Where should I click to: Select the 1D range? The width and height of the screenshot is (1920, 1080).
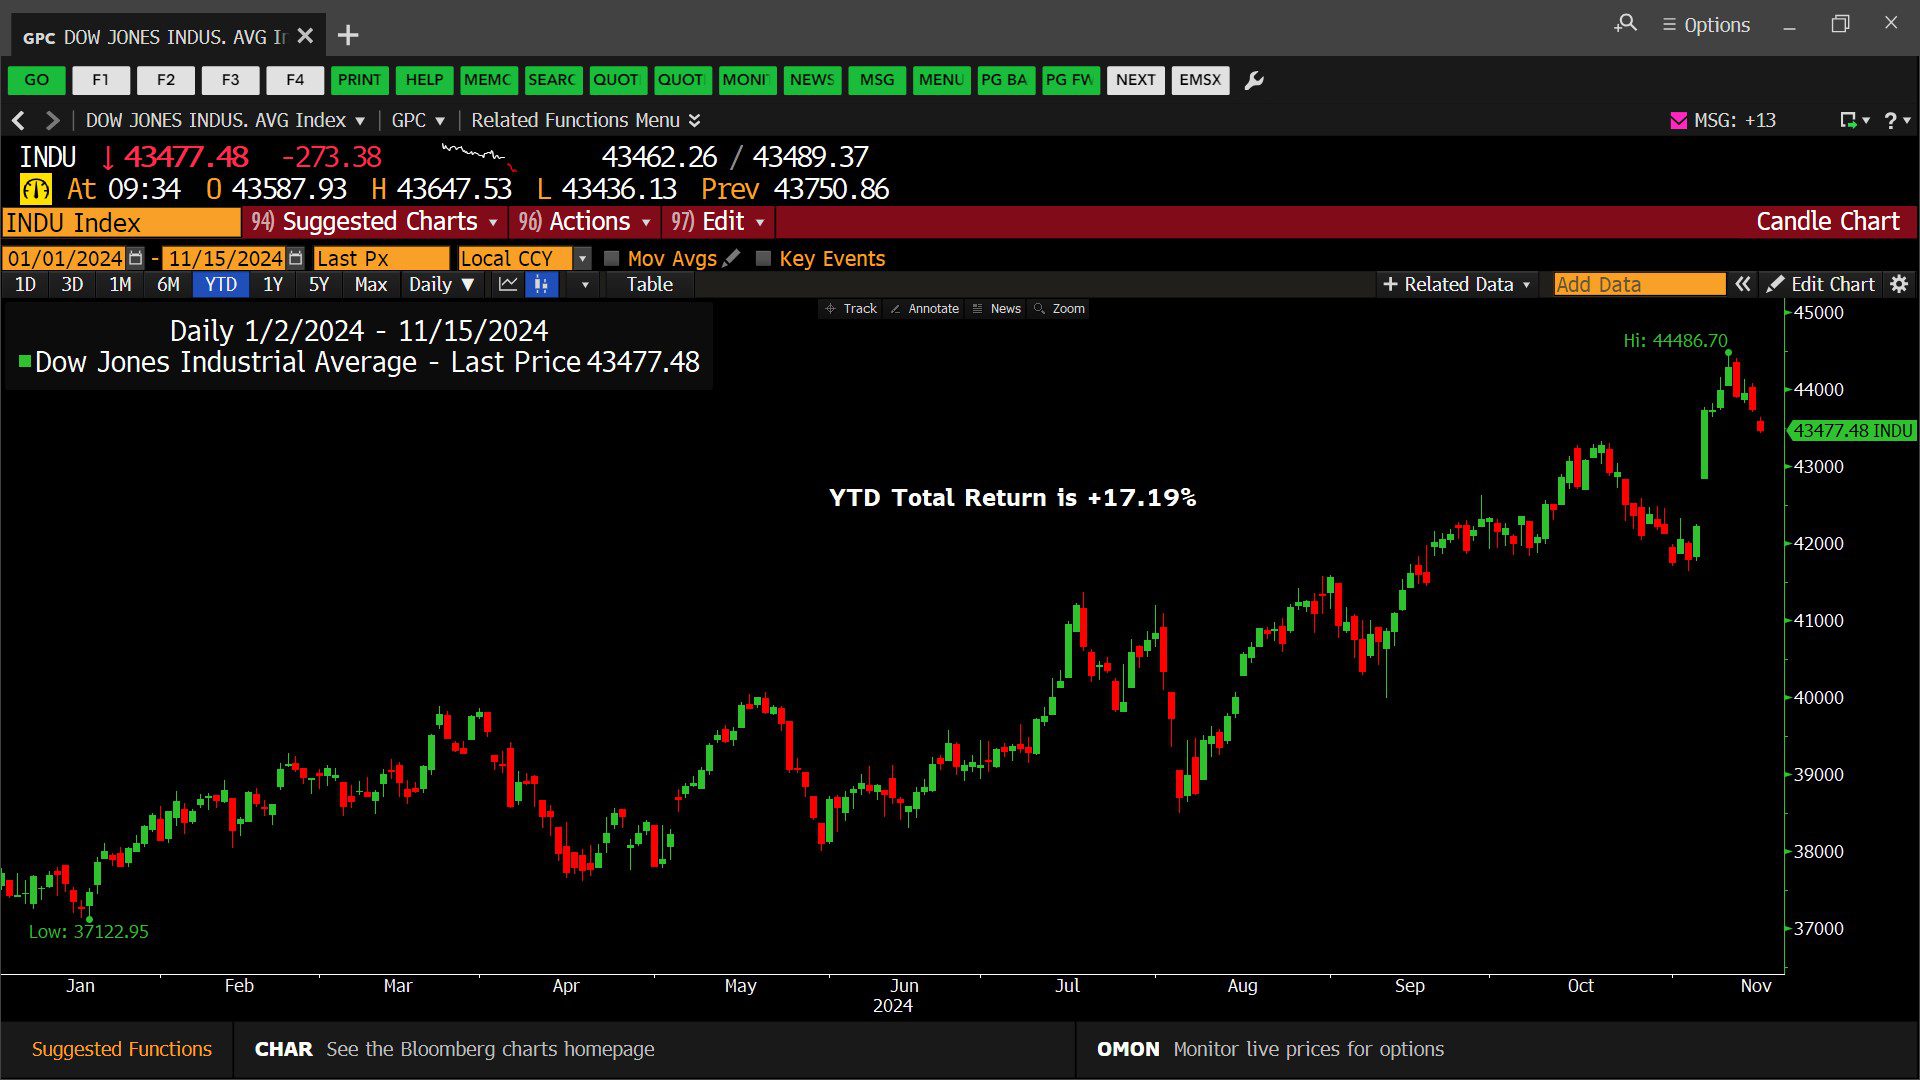26,284
